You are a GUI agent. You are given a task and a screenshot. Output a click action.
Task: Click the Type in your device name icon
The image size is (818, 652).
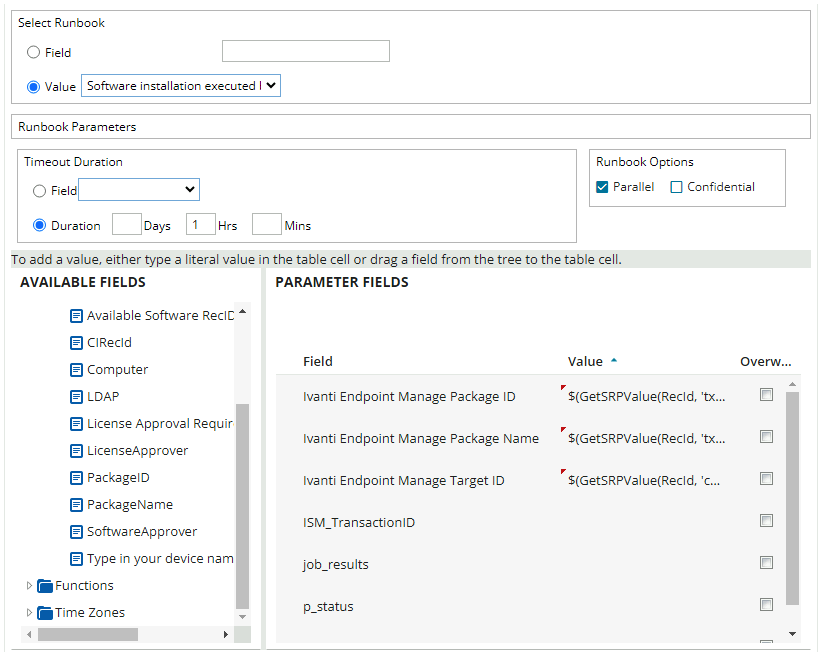point(76,559)
